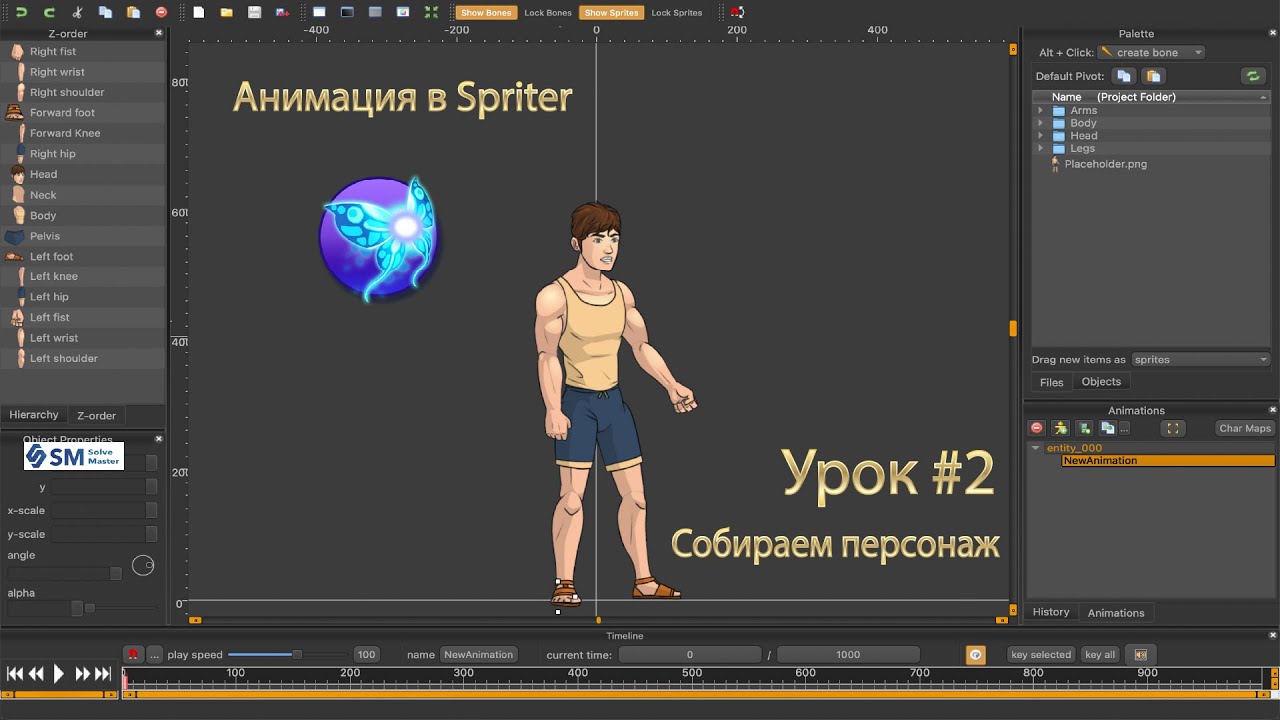Toggle Show Sprites button
Viewport: 1280px width, 720px height.
[611, 13]
